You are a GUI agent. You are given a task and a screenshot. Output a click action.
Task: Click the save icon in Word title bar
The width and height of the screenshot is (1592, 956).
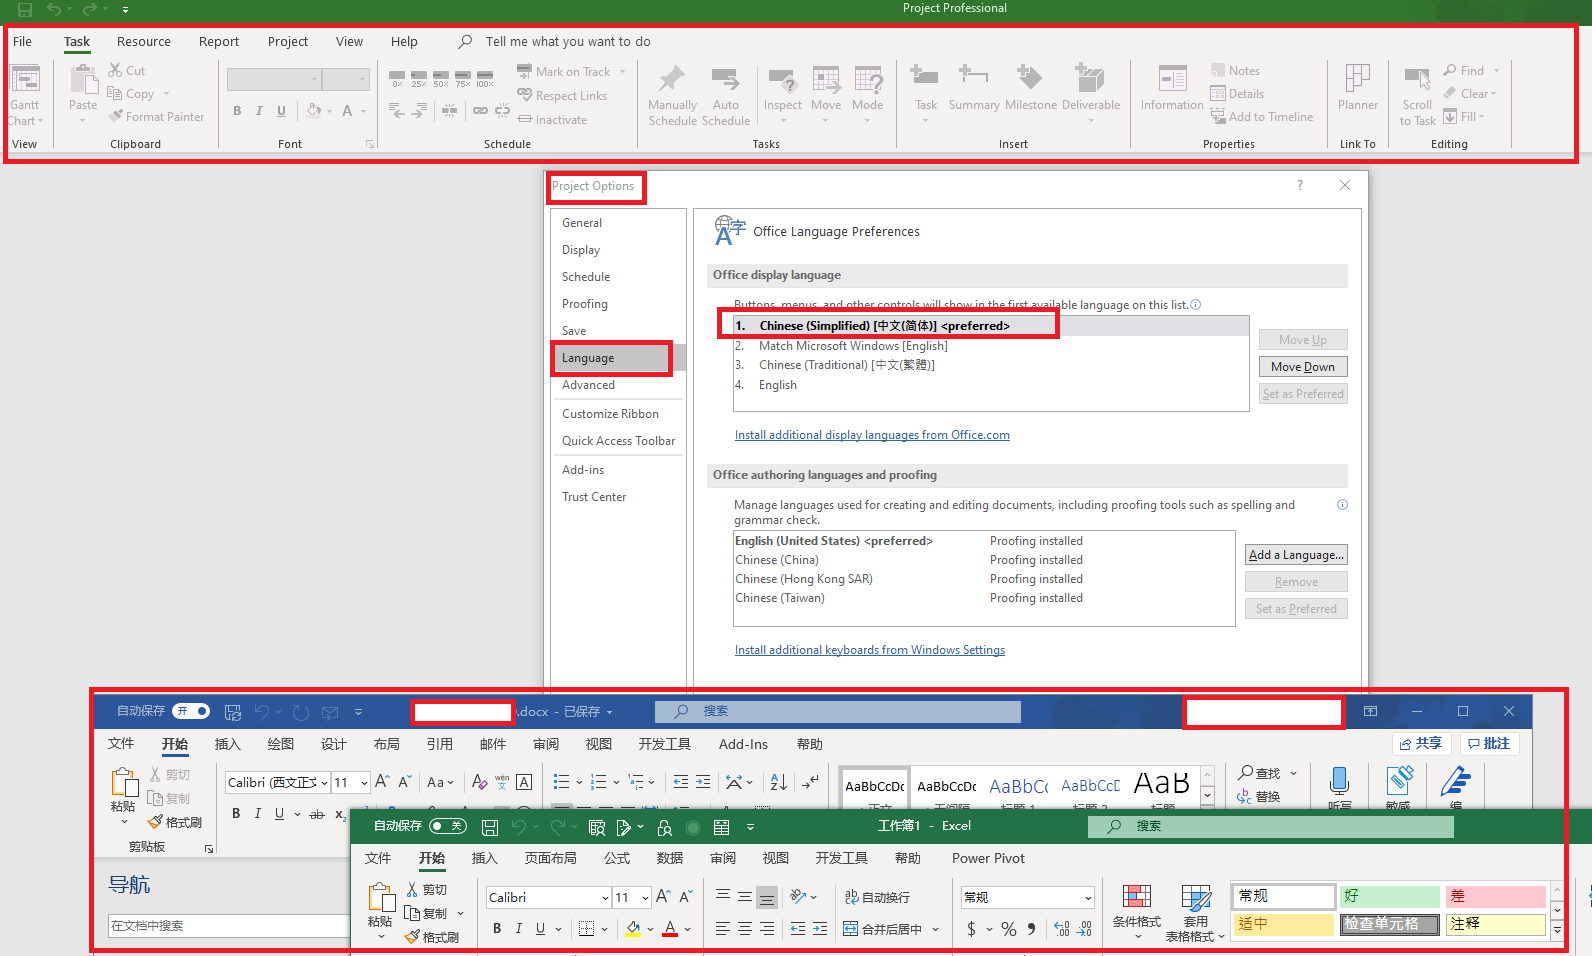pos(233,712)
